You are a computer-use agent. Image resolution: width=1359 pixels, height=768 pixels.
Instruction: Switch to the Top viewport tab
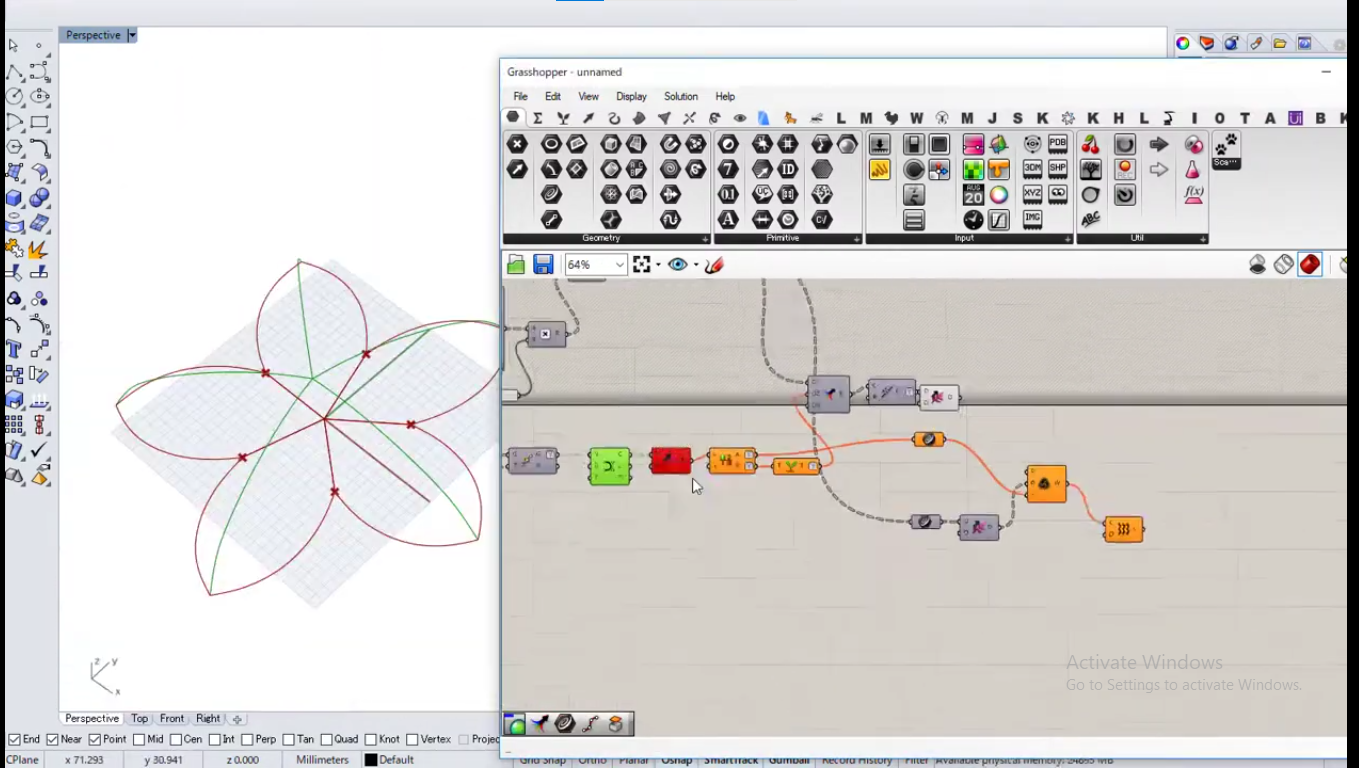pos(139,719)
